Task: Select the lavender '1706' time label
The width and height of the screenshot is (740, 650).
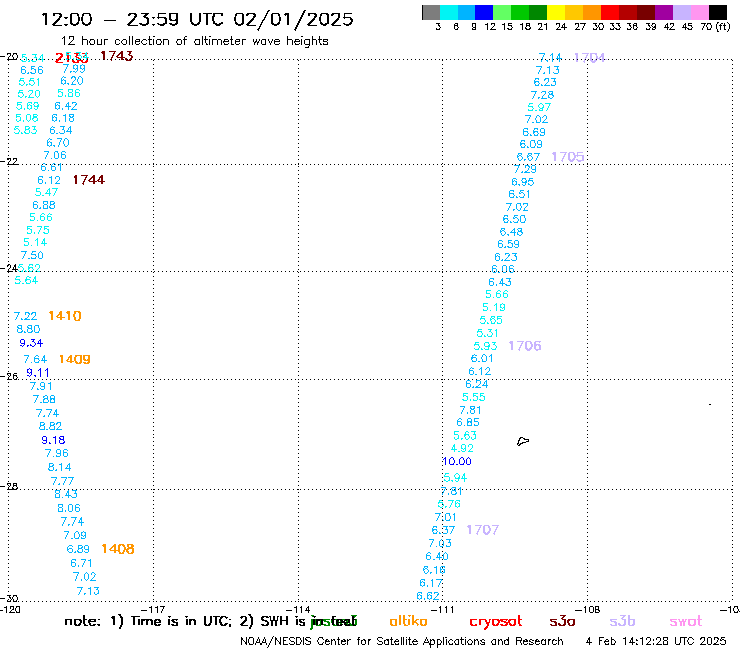Action: [x=525, y=346]
